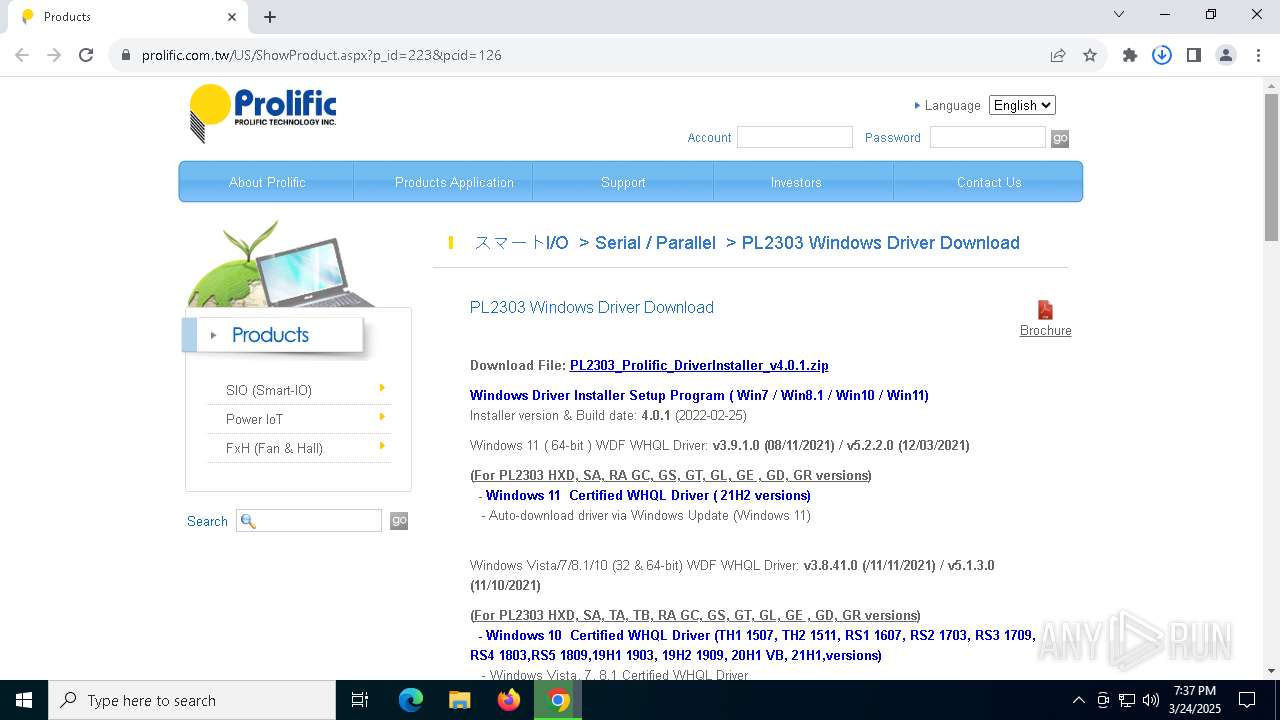Viewport: 1280px width, 720px height.
Task: Open the Chrome profile avatar
Action: pyautogui.click(x=1226, y=55)
